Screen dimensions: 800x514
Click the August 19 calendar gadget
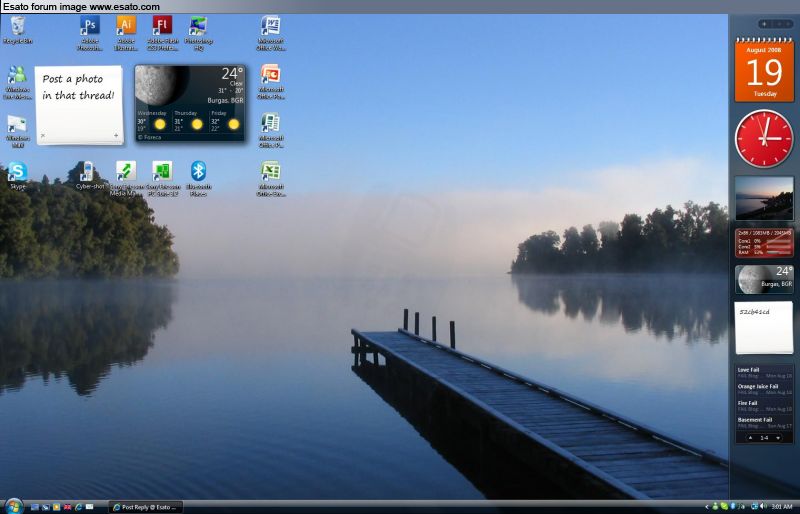[764, 70]
